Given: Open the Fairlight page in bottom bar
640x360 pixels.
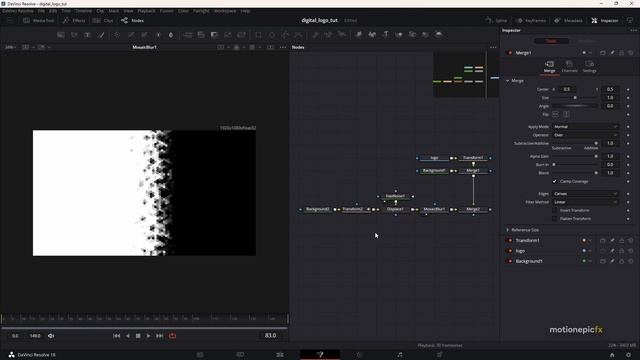Looking at the screenshot, I should (x=400, y=354).
